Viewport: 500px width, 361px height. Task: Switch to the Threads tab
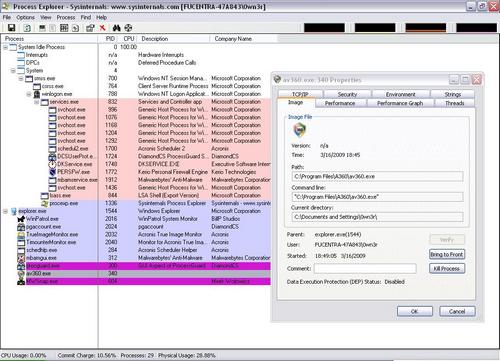coord(455,103)
